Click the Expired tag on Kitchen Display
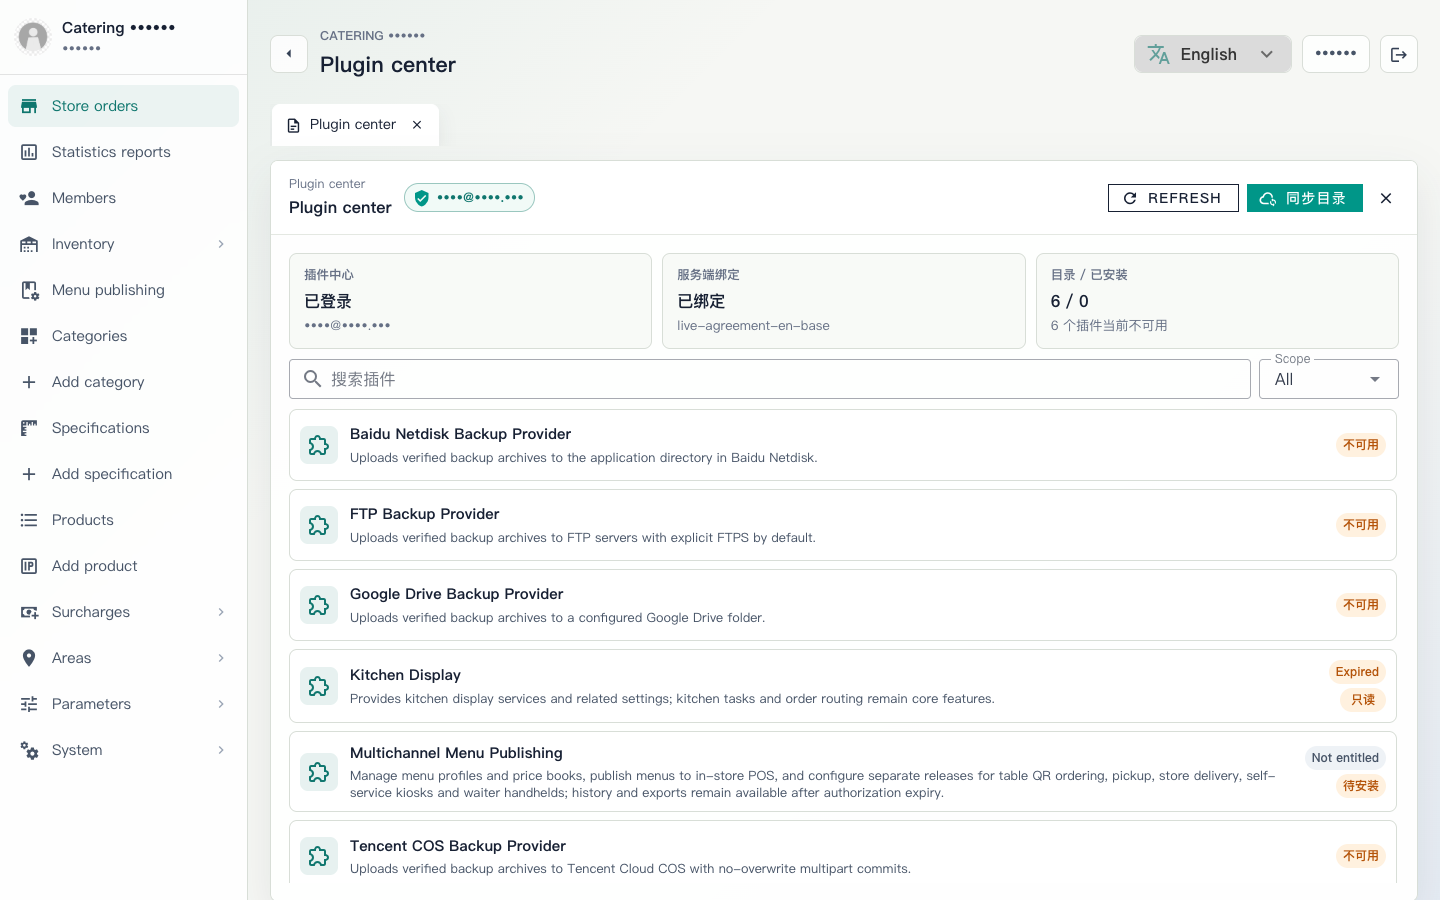The height and width of the screenshot is (924, 1440). [x=1357, y=672]
